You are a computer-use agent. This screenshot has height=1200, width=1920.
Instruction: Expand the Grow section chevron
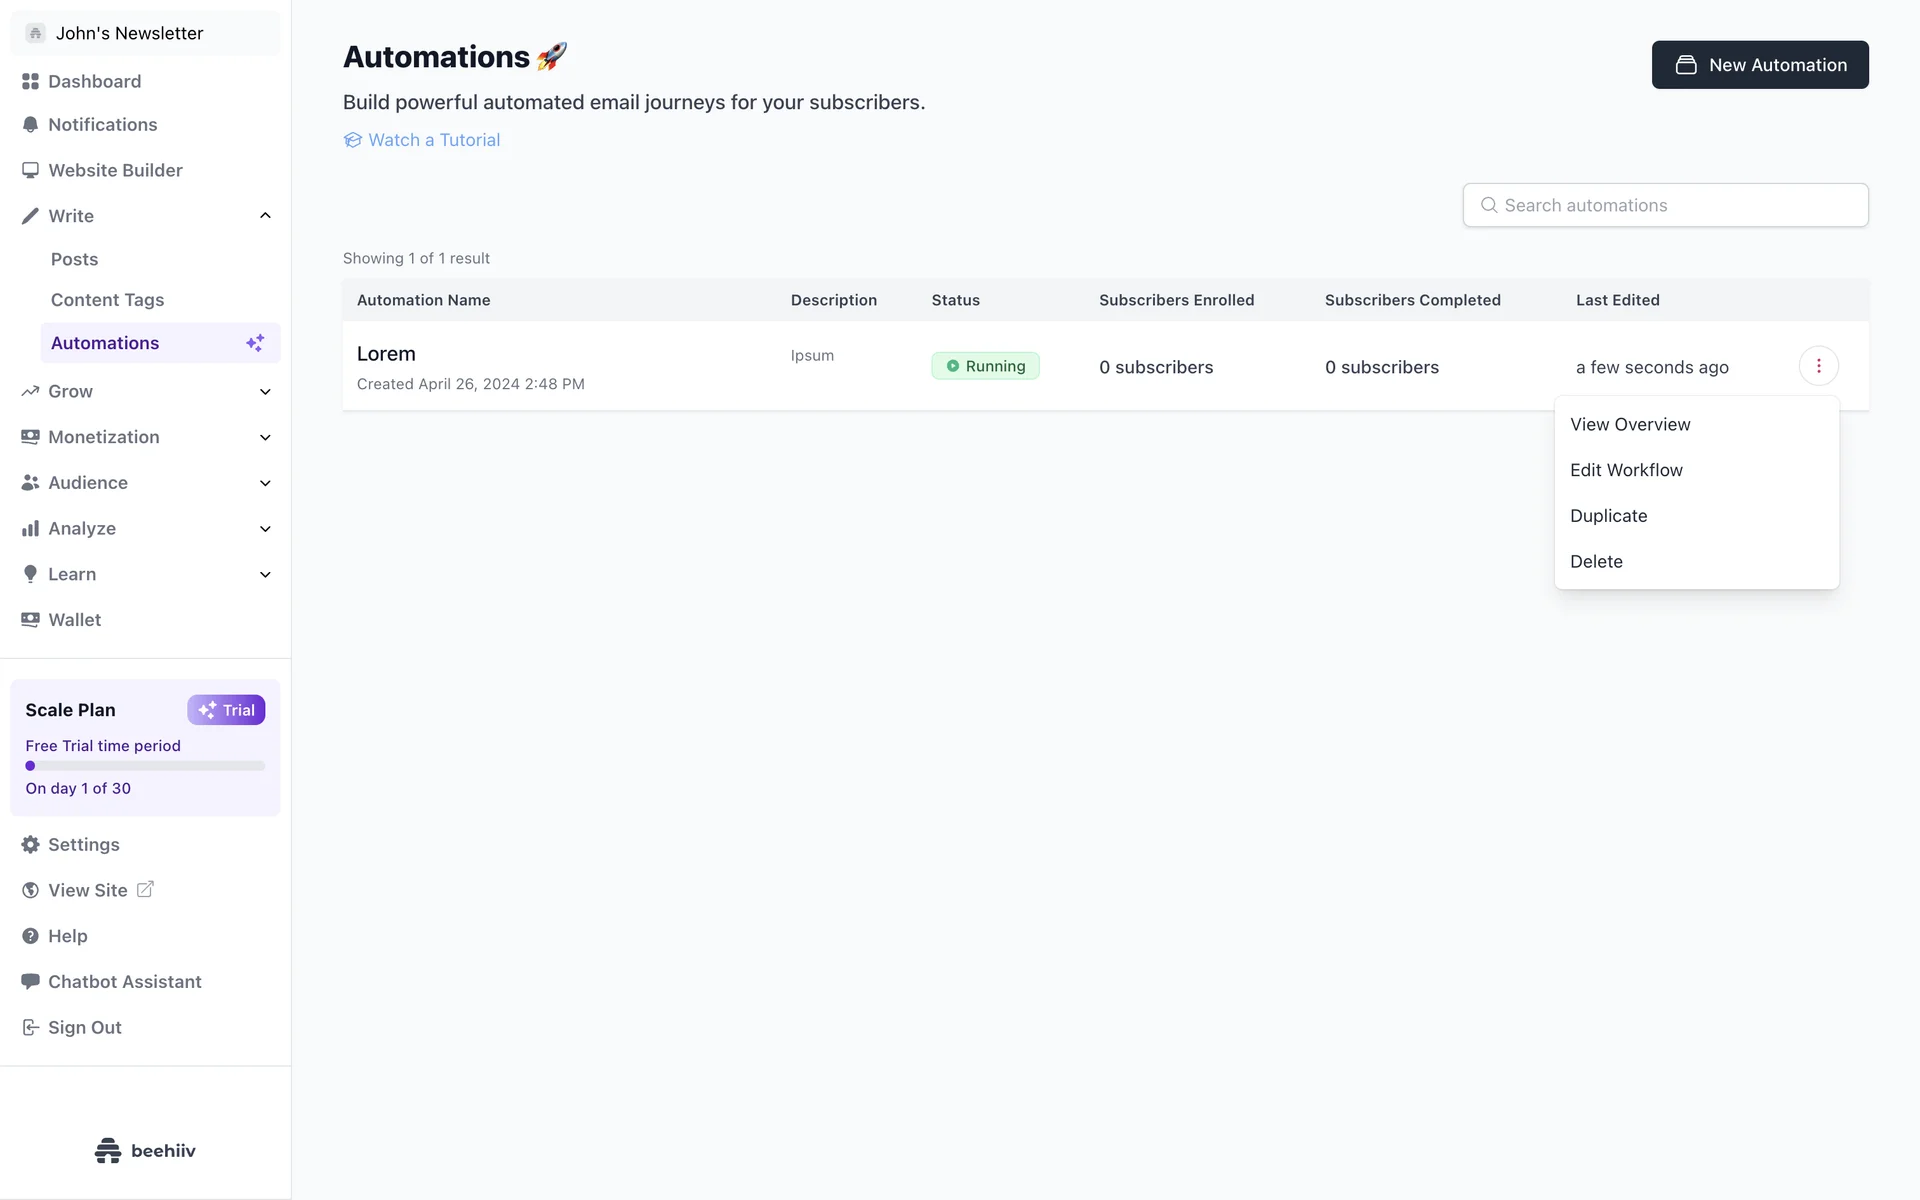coord(265,392)
